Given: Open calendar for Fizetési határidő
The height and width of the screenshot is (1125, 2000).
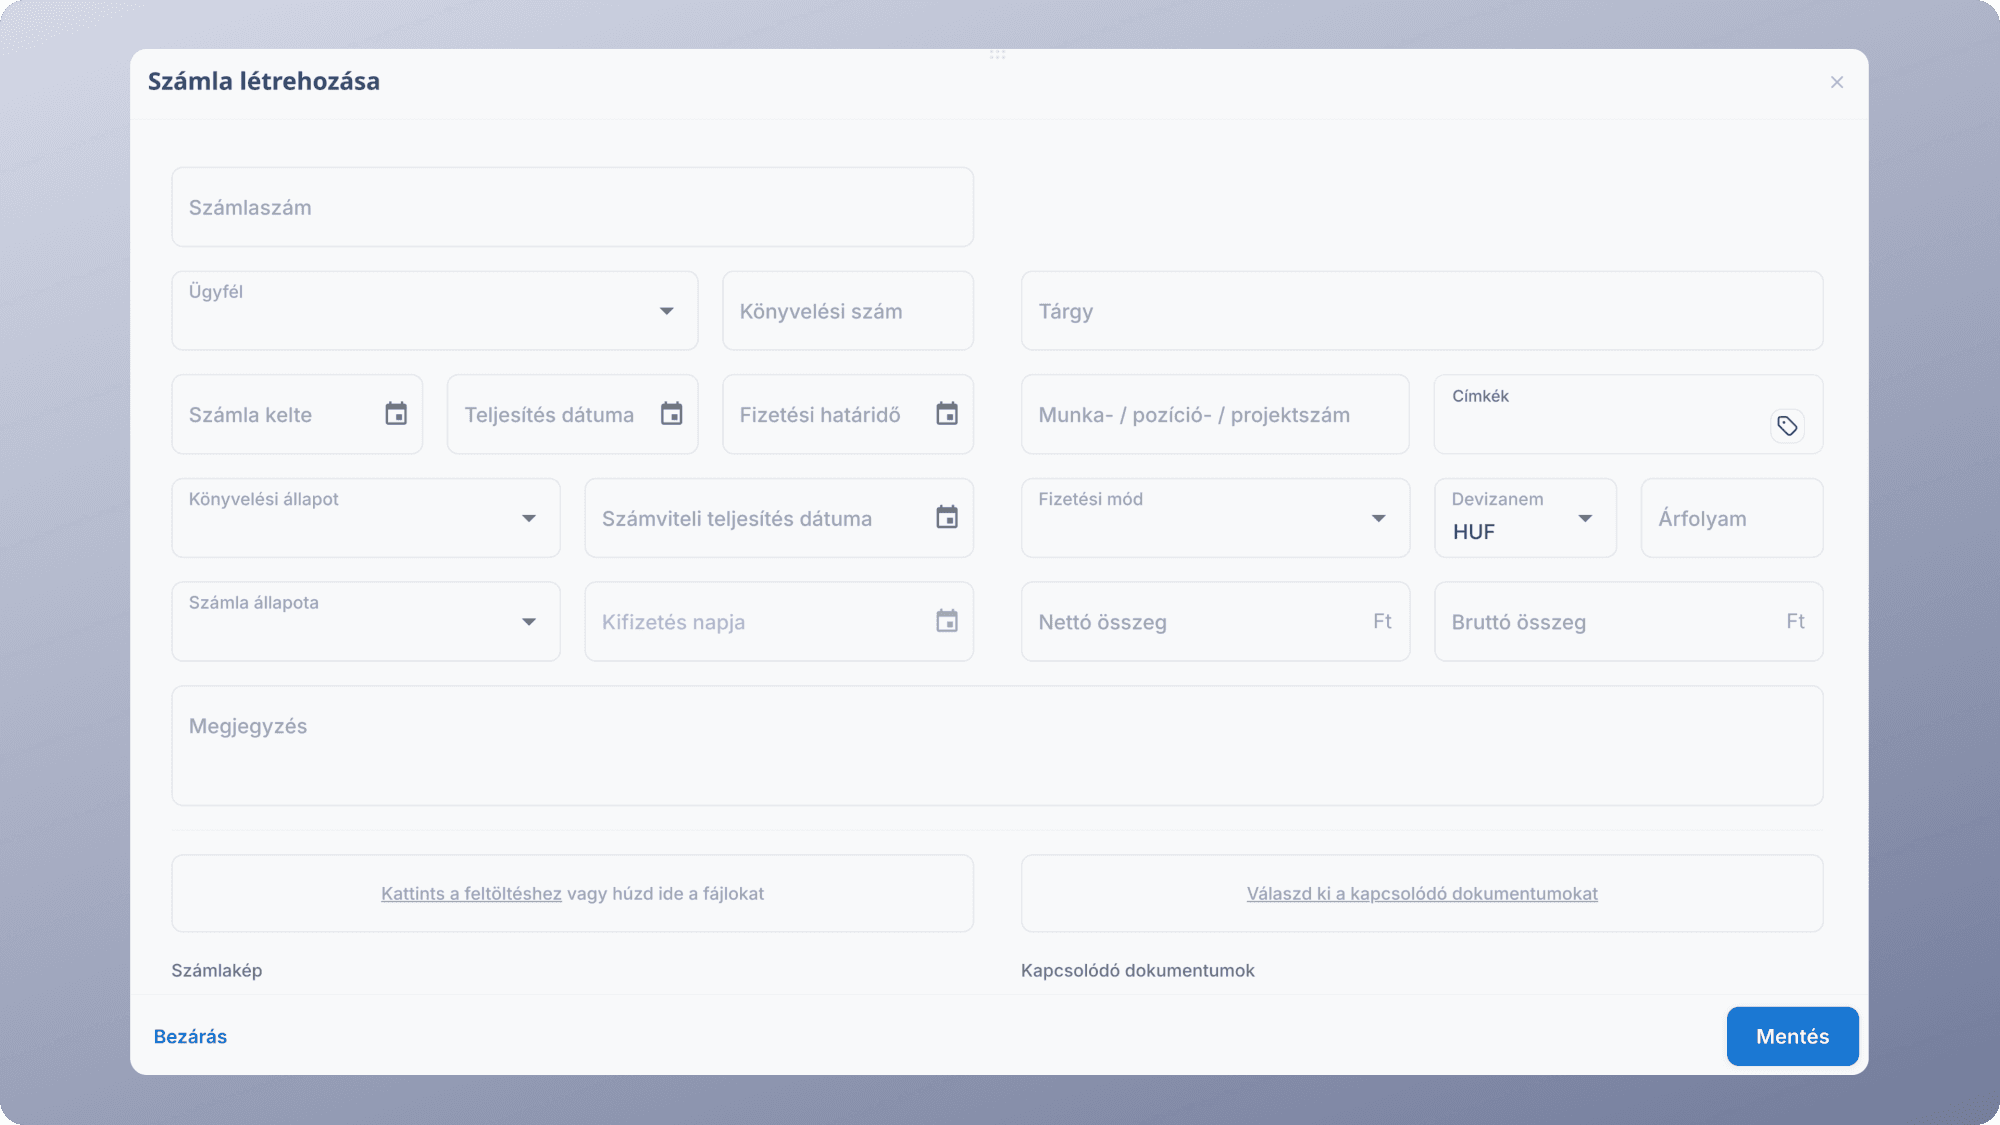Looking at the screenshot, I should (x=947, y=414).
